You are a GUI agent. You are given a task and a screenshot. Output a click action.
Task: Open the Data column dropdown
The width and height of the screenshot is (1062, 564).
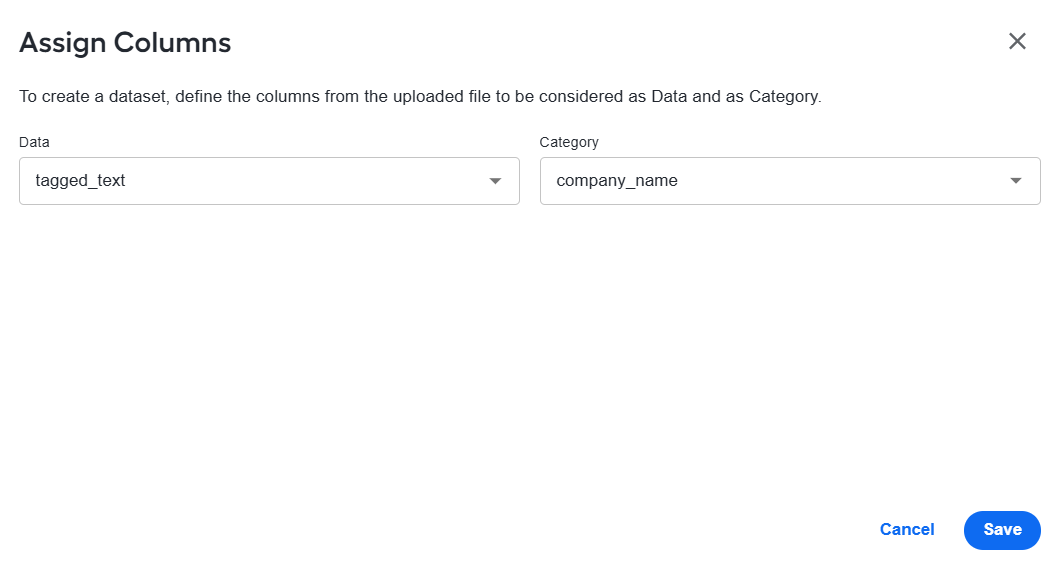[x=269, y=181]
